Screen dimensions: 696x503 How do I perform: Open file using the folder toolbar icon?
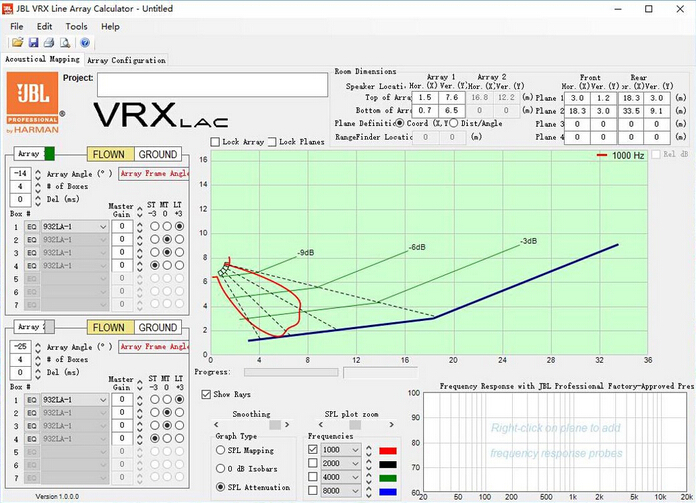(17, 43)
